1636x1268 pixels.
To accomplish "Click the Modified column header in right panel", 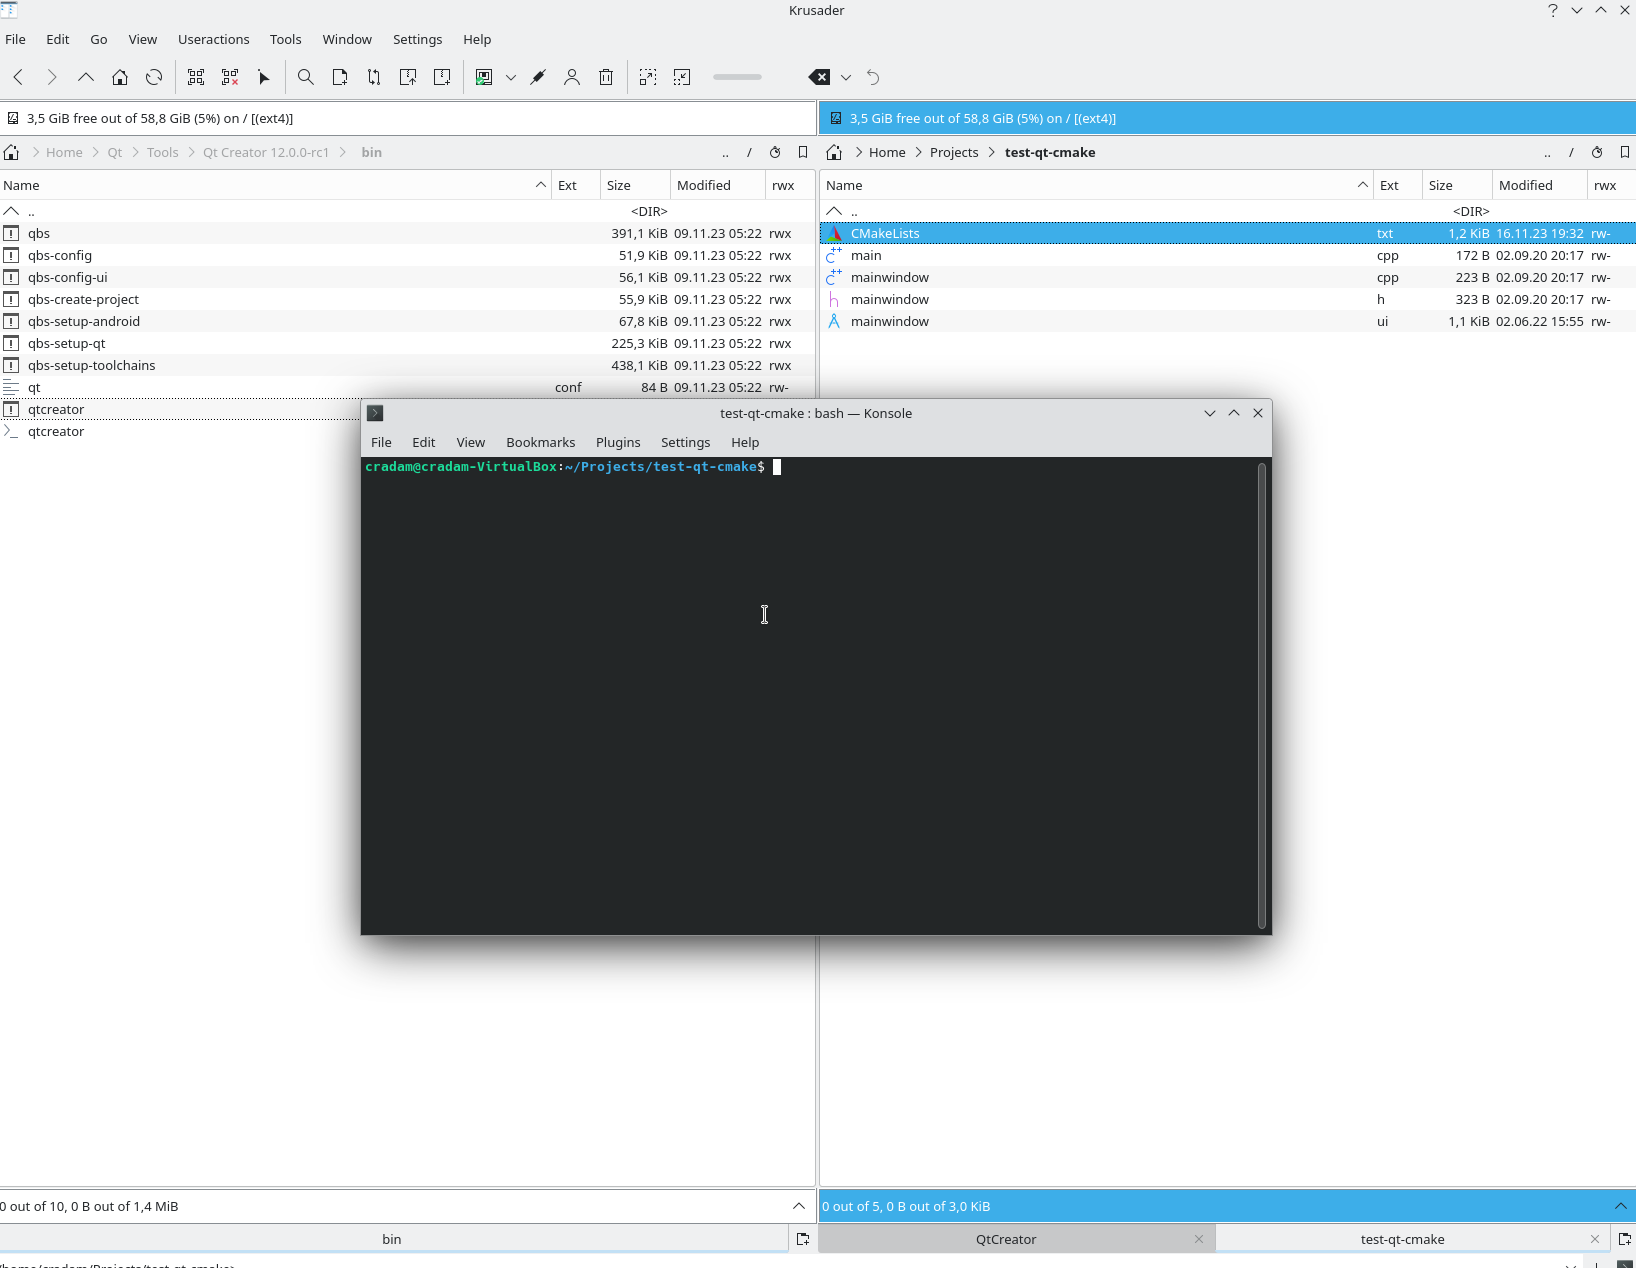I will (1539, 185).
